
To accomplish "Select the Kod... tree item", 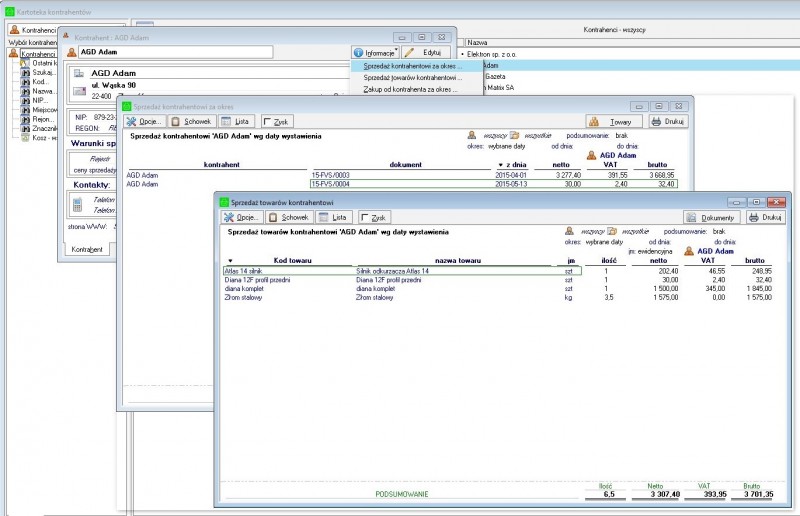I will (x=40, y=82).
